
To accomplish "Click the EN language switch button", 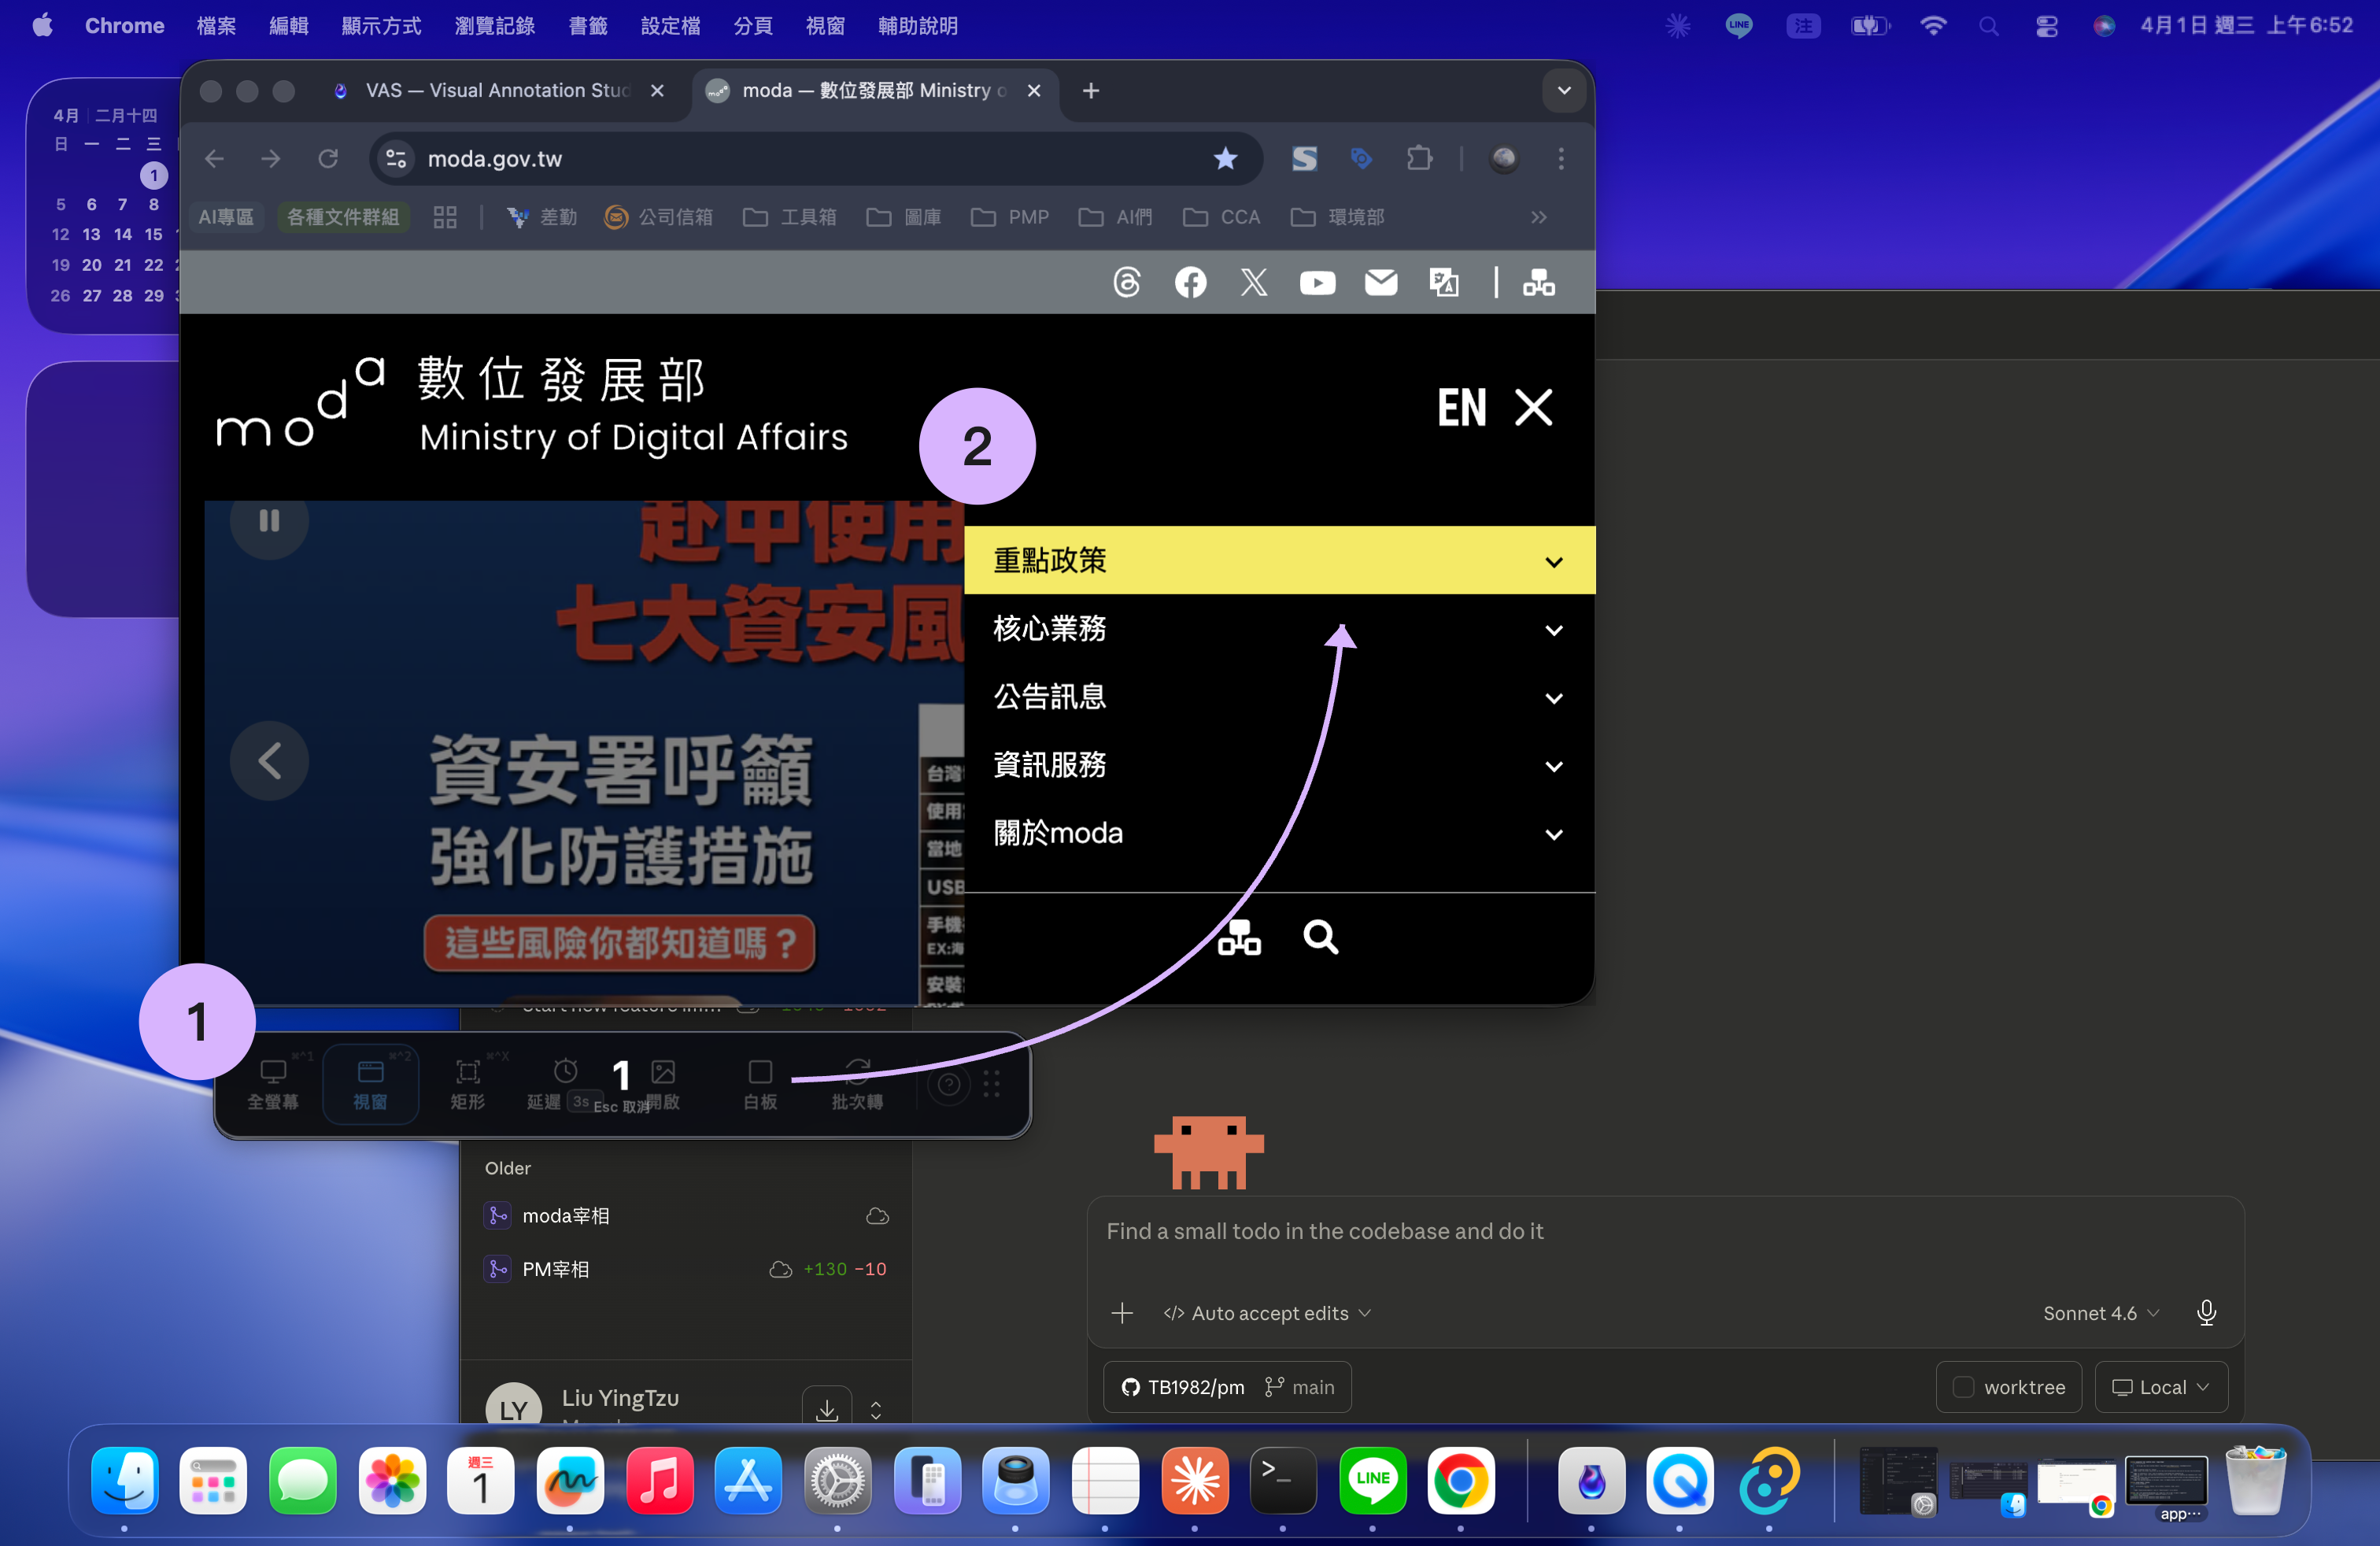I will click(x=1461, y=407).
